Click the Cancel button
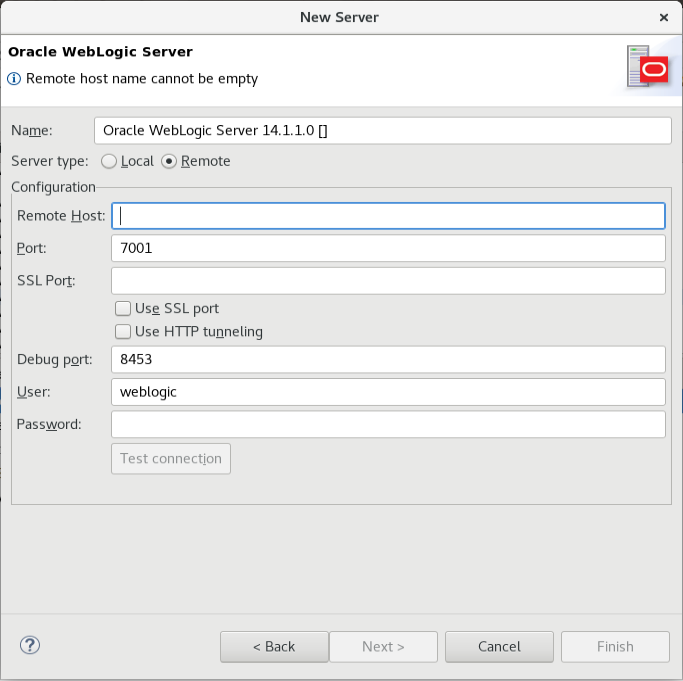The height and width of the screenshot is (681, 683). click(499, 647)
